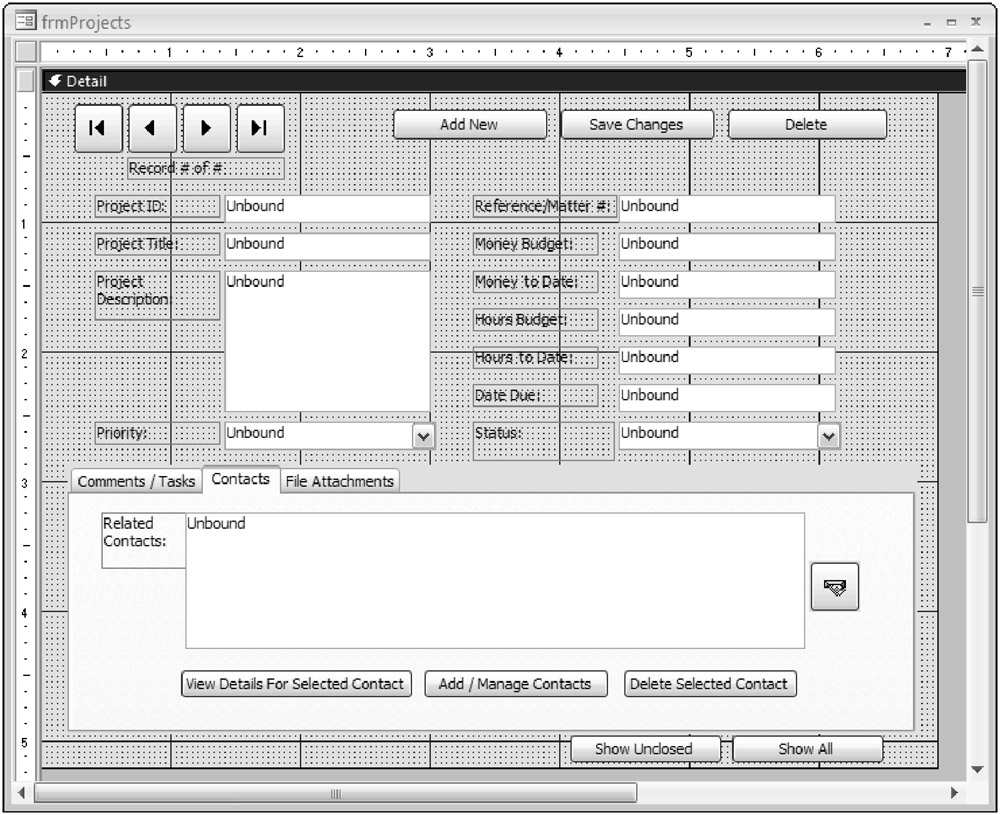Click the horizontal scrollbar thumb
Viewport: 1000px width, 815px height.
tap(335, 793)
